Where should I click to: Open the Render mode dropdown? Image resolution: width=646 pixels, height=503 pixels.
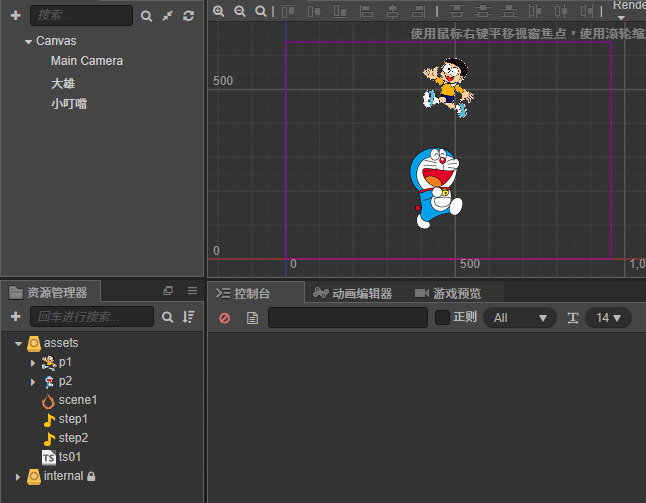tap(629, 10)
